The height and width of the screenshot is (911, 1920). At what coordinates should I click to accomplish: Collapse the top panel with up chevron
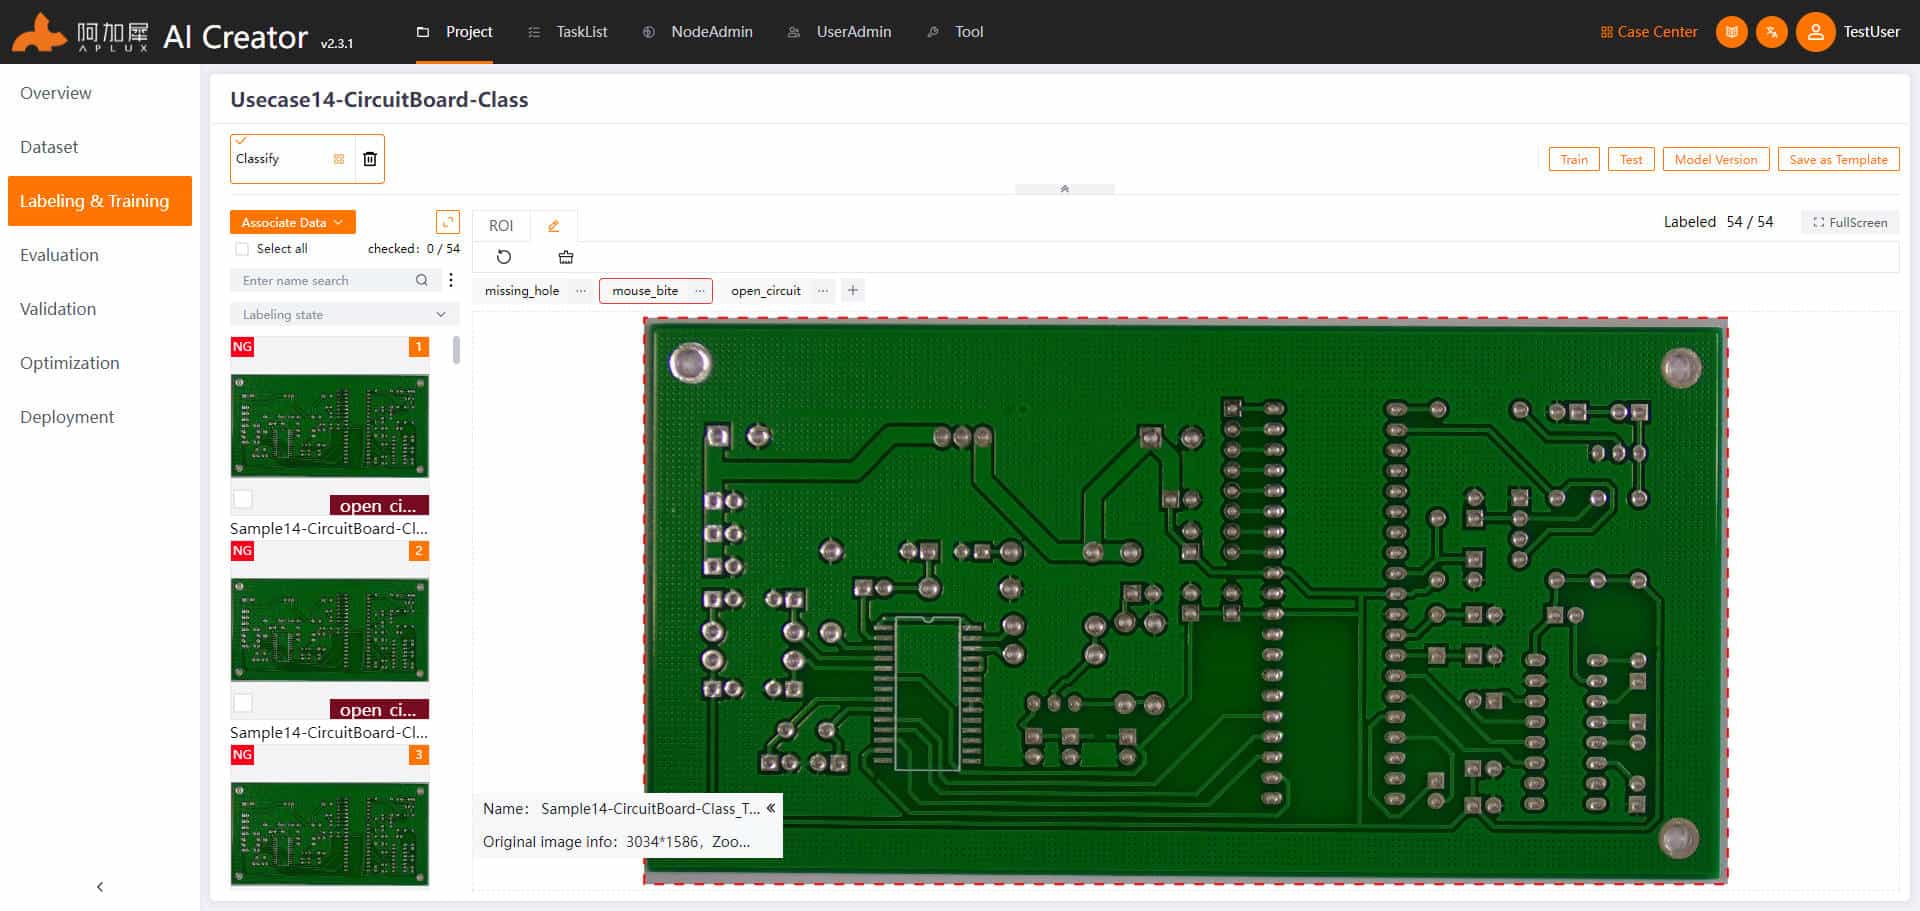tap(1064, 189)
